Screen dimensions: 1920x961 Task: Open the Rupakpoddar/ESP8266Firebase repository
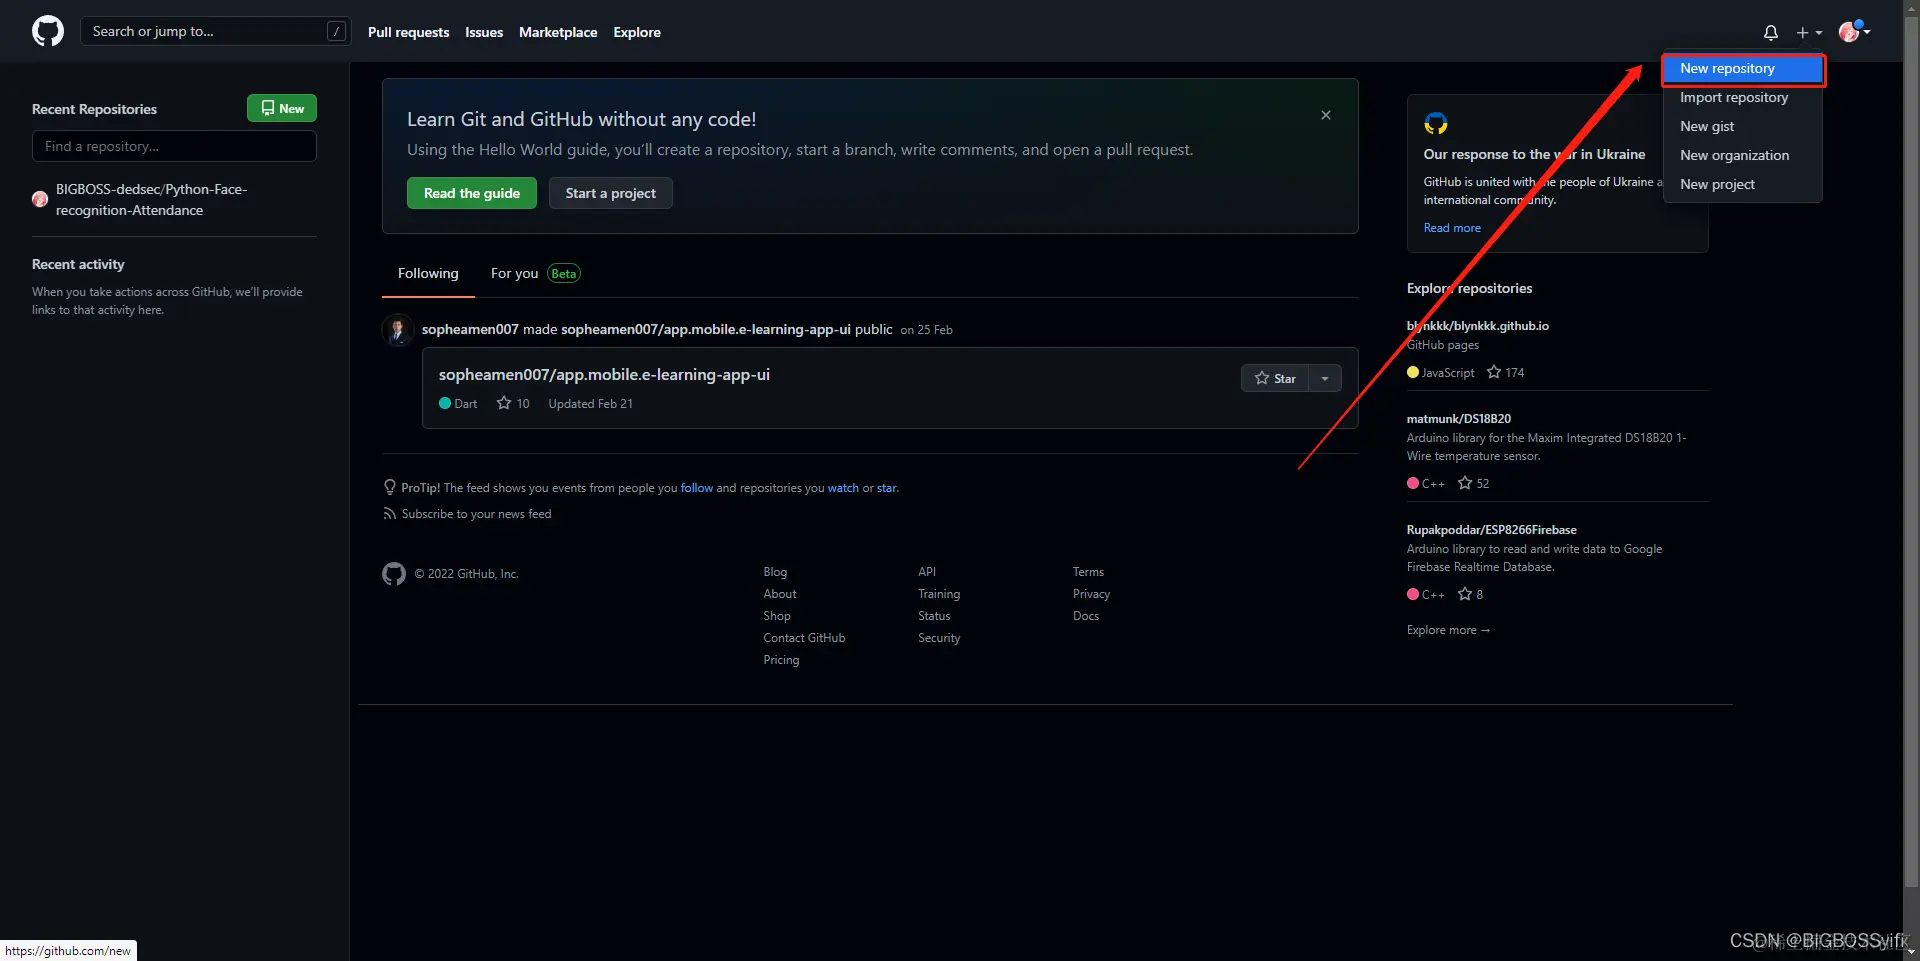pyautogui.click(x=1492, y=530)
